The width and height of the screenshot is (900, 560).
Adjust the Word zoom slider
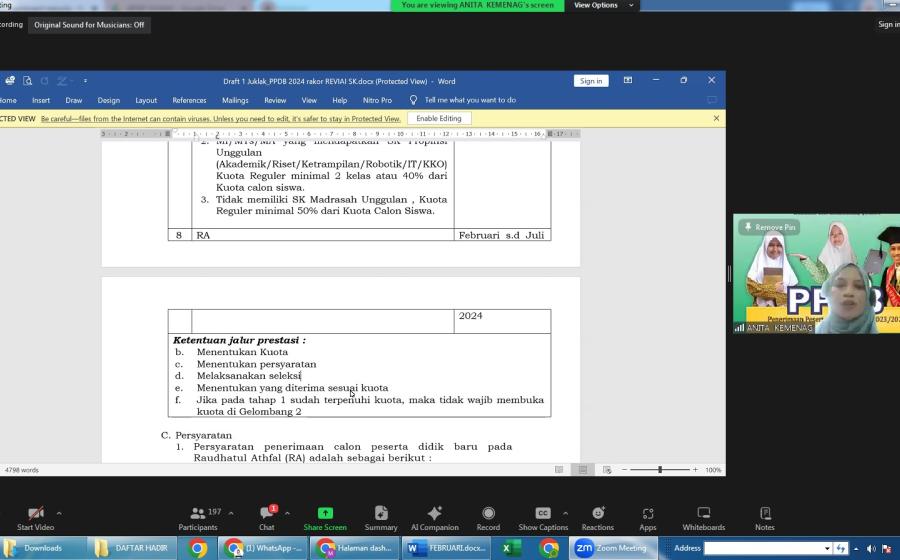660,469
